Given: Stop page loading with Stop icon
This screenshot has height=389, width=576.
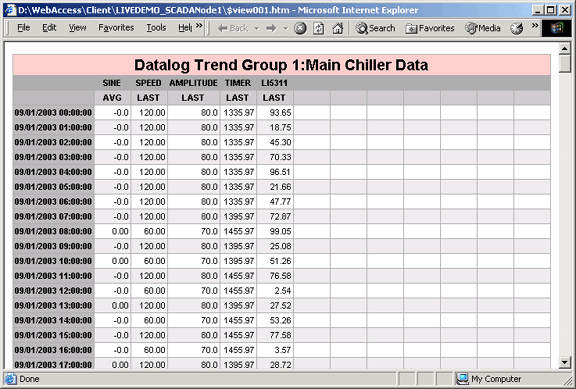Looking at the screenshot, I should (x=300, y=28).
